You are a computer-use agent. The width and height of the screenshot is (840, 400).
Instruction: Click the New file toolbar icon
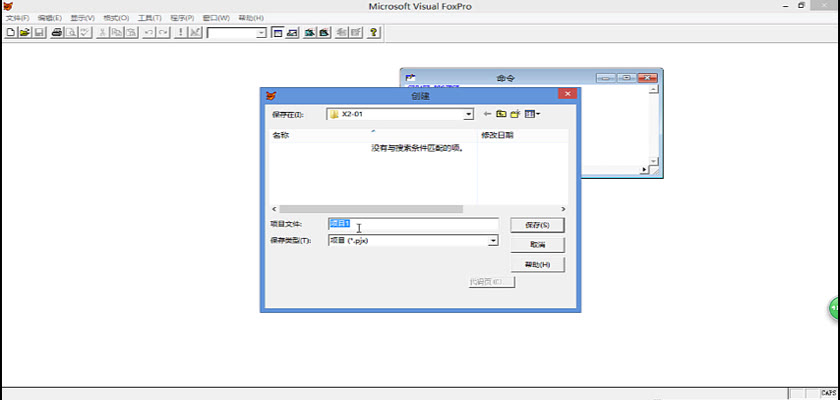[x=11, y=33]
